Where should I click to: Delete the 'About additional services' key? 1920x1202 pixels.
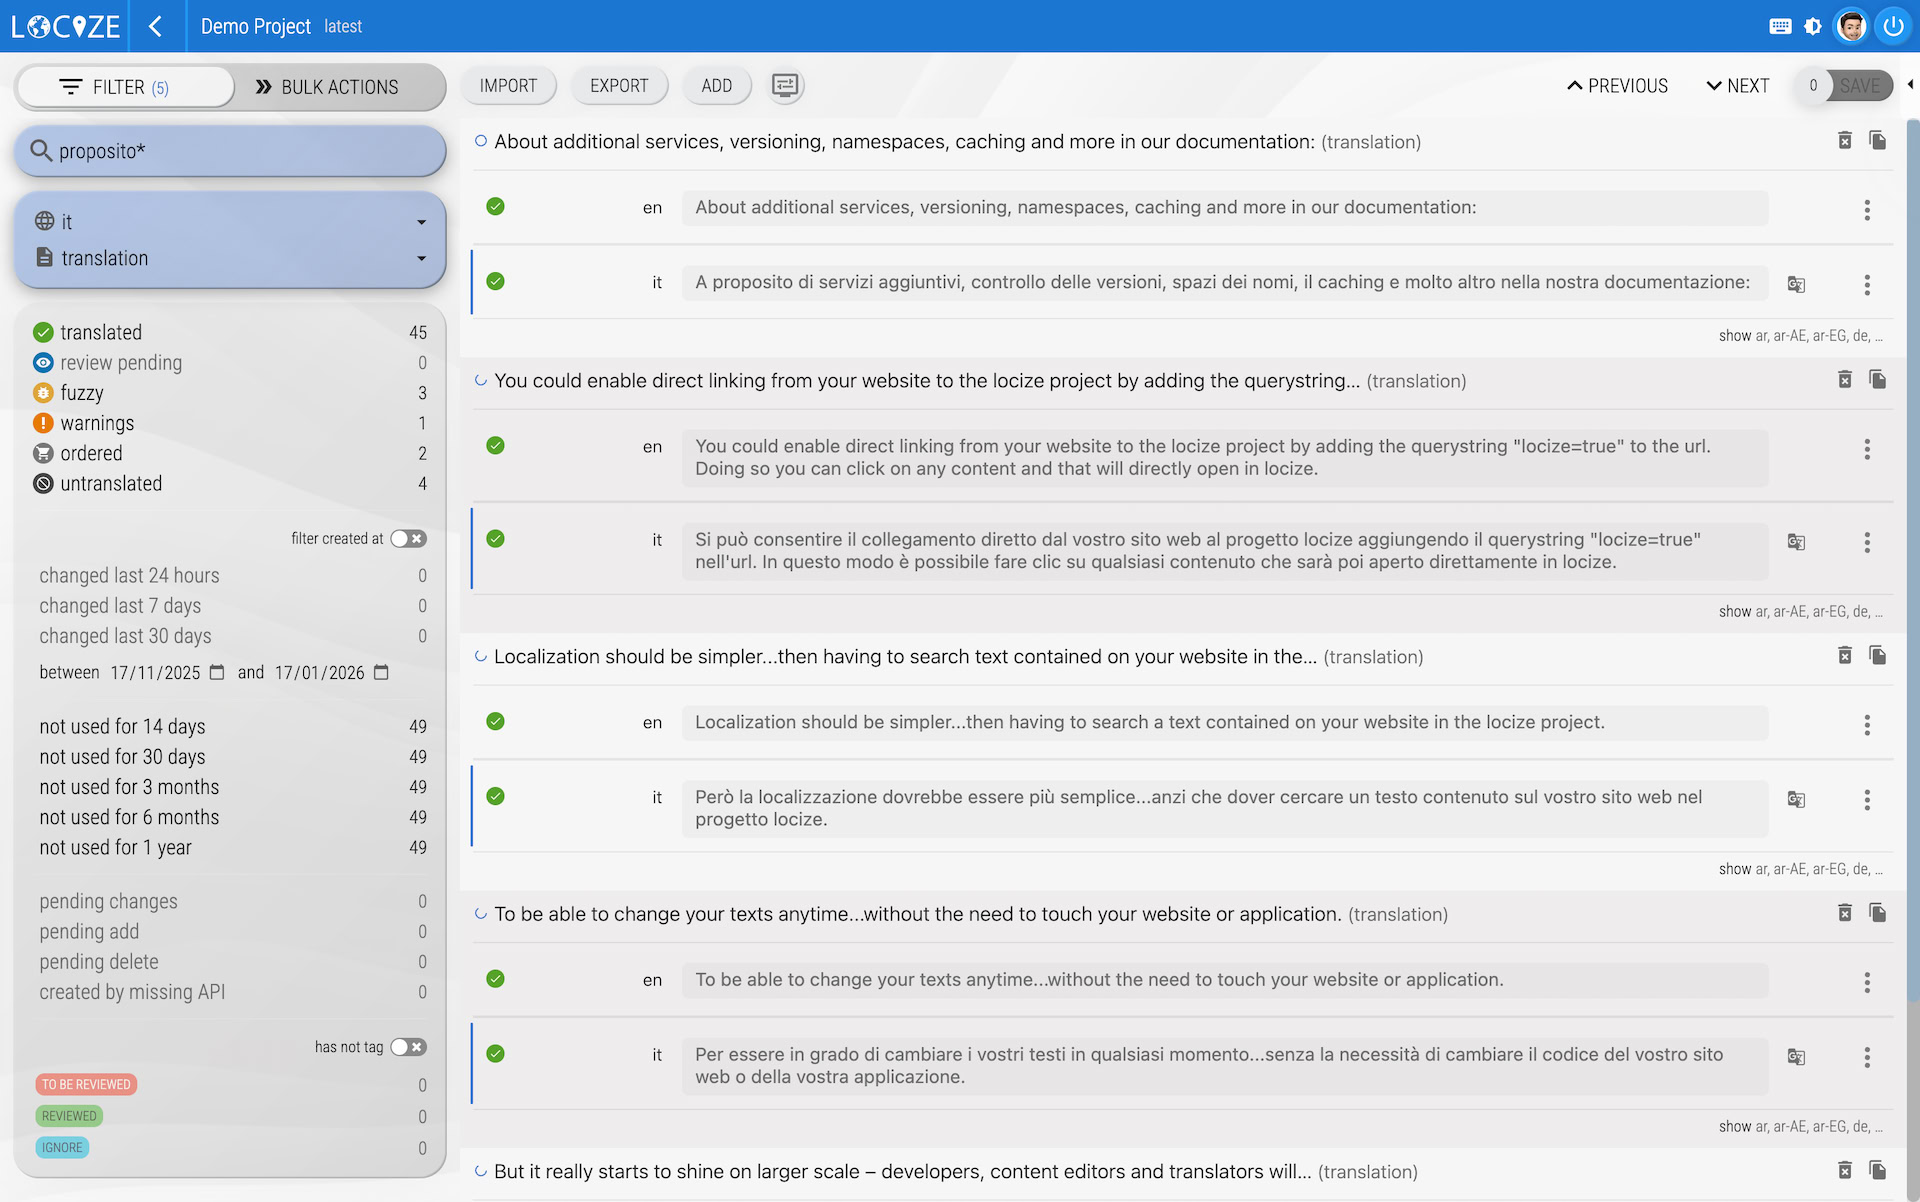click(1845, 141)
